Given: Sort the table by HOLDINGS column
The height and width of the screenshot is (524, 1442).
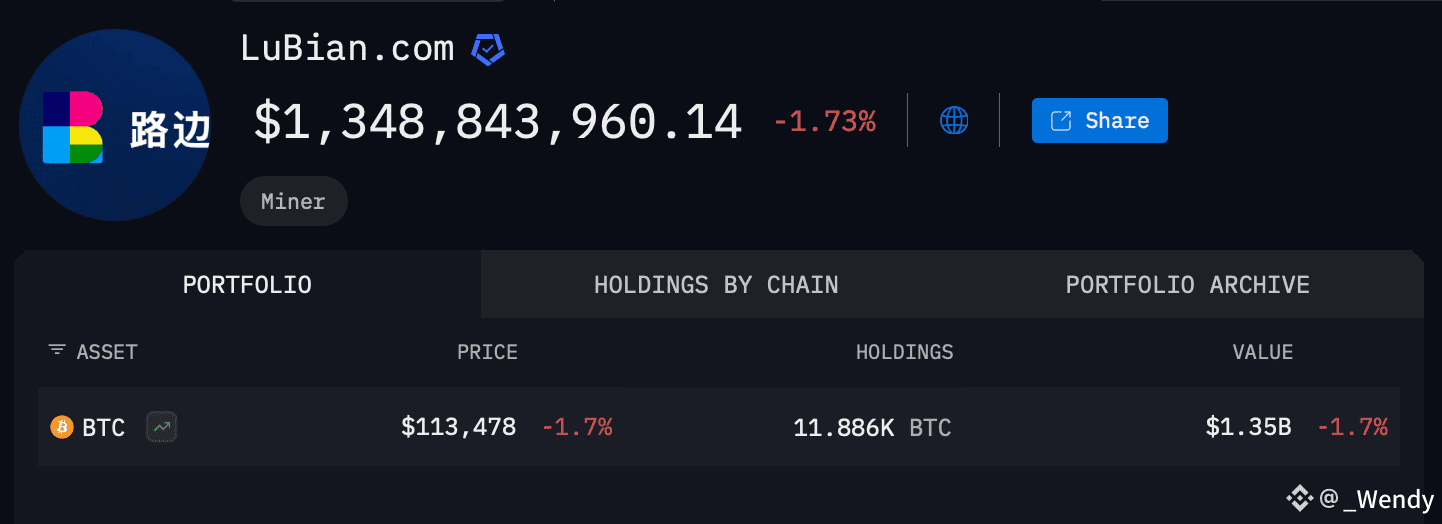Looking at the screenshot, I should [x=905, y=352].
